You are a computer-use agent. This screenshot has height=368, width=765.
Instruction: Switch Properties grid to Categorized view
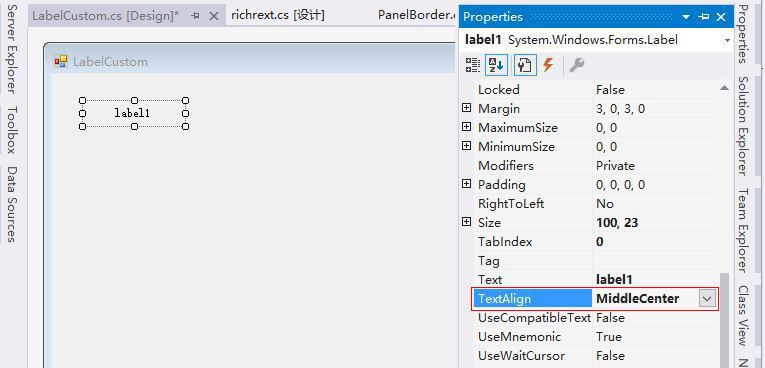click(x=472, y=65)
